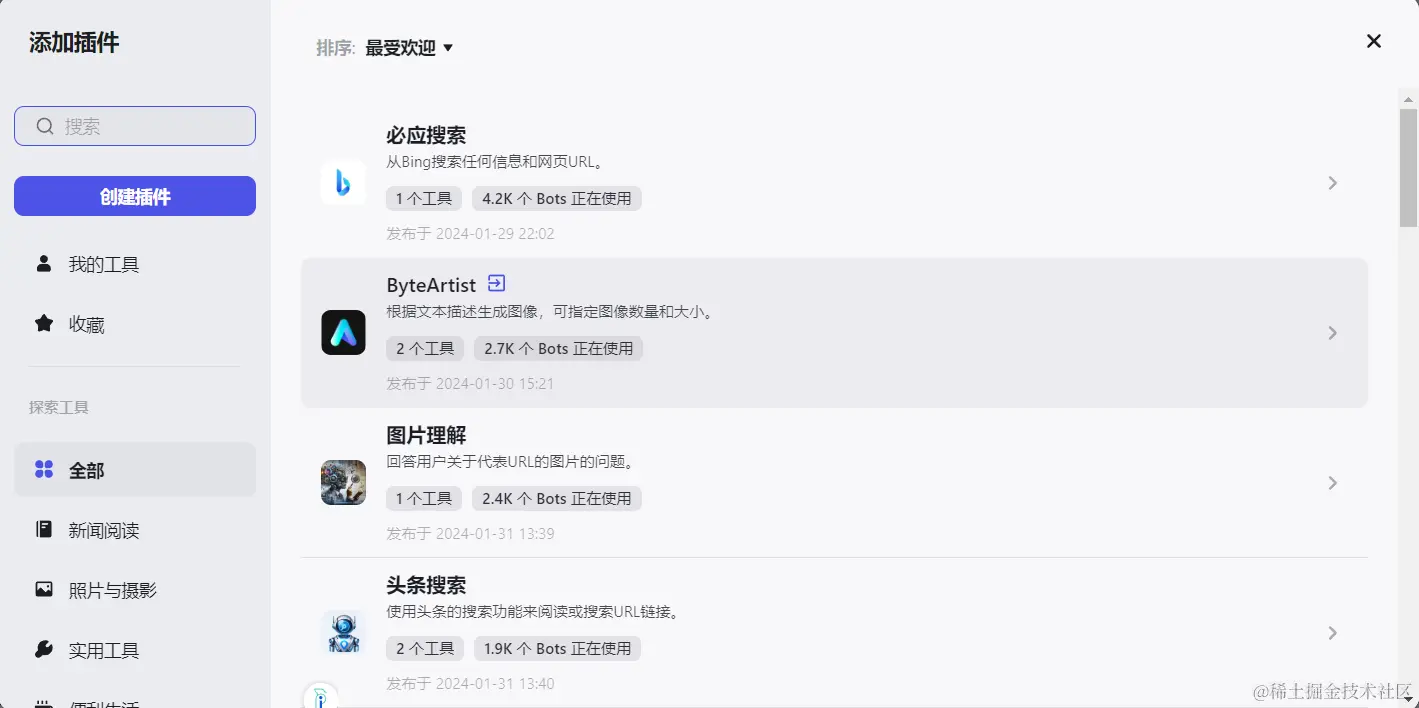Expand the 图片理解 plugin chevron
This screenshot has width=1419, height=708.
[x=1332, y=483]
